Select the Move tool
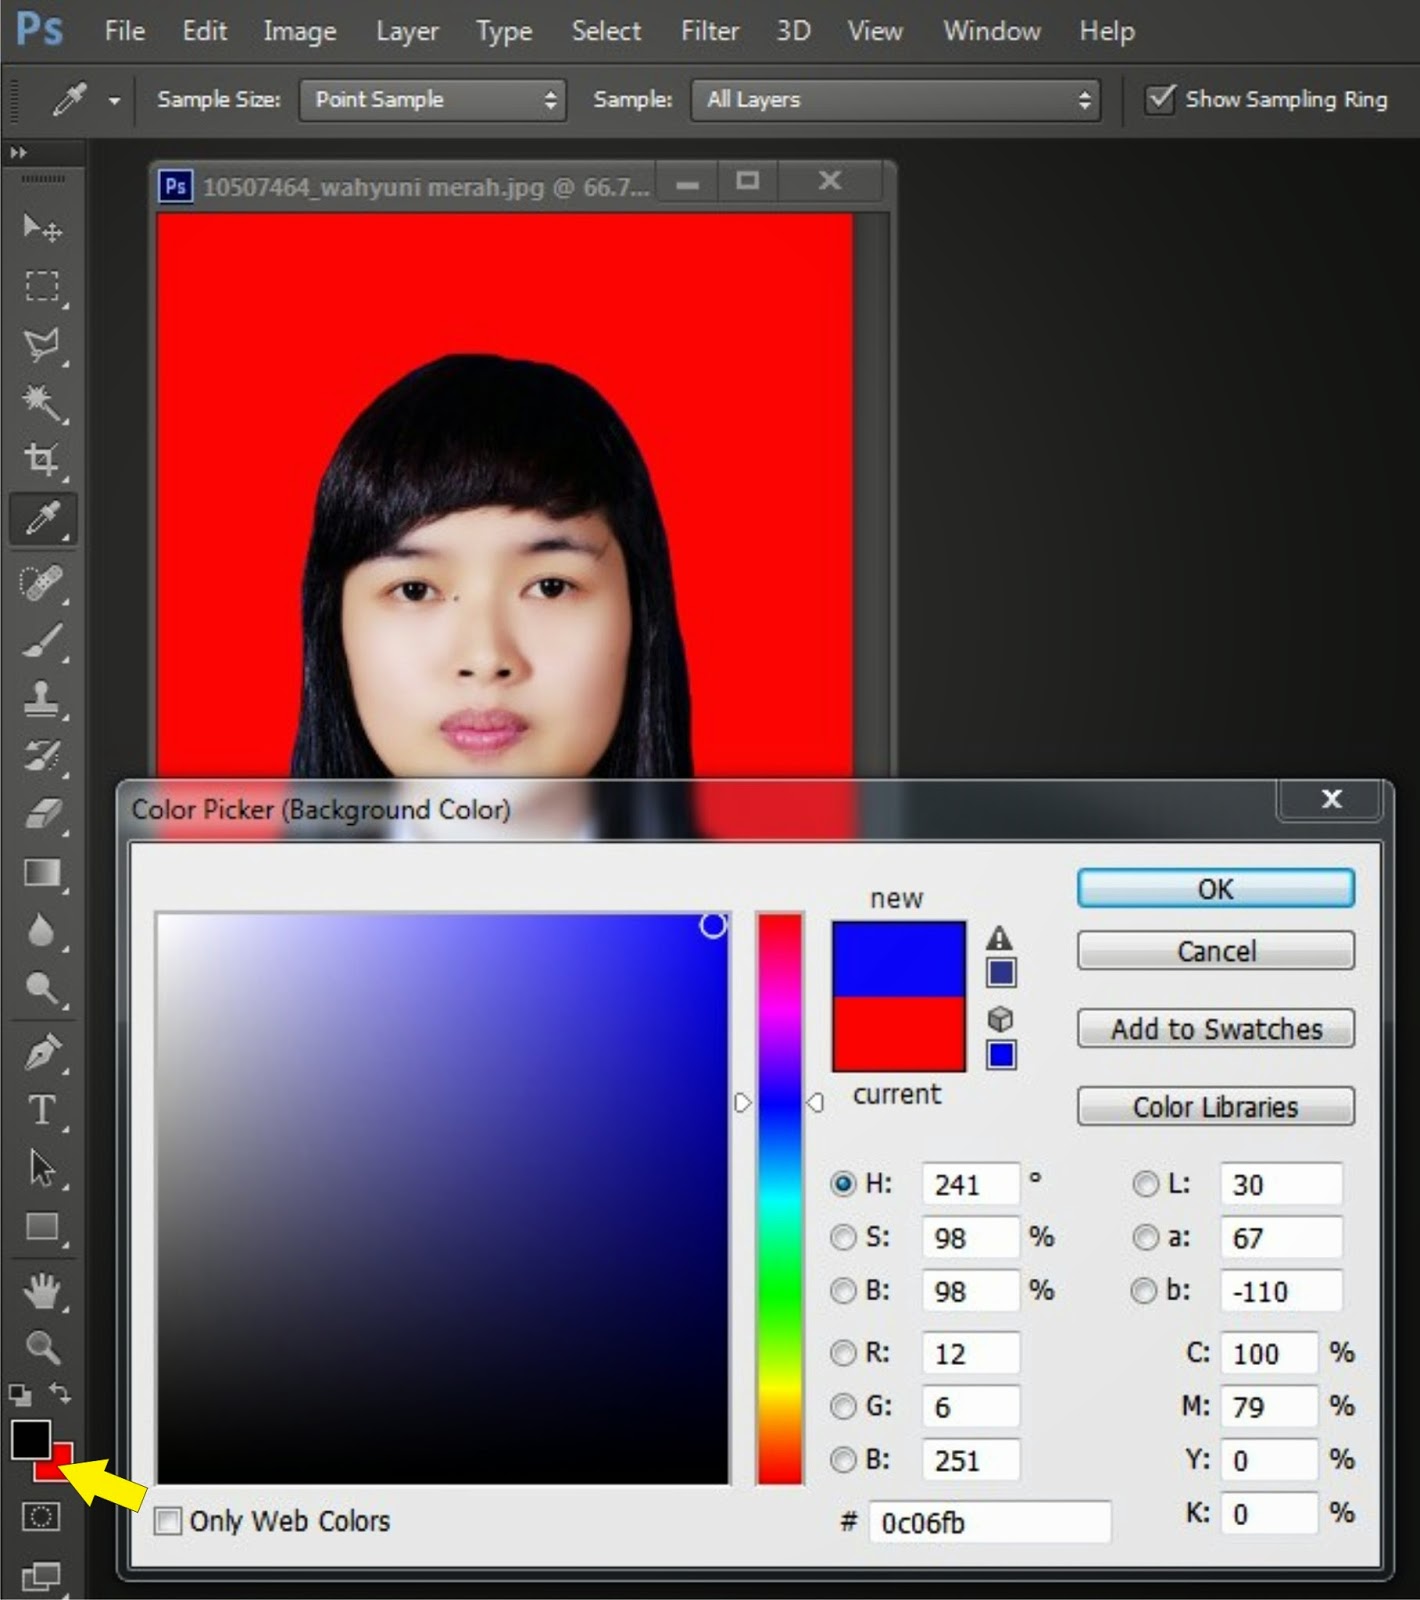Viewport: 1420px width, 1600px height. [x=42, y=229]
